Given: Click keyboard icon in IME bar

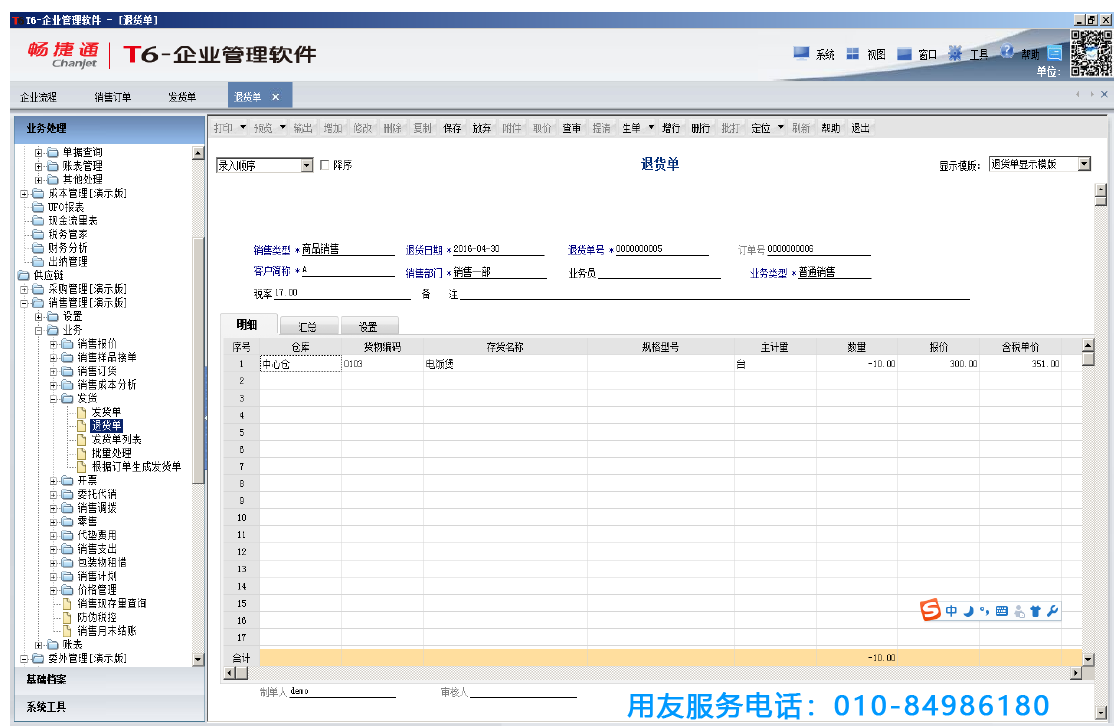Looking at the screenshot, I should pyautogui.click(x=1002, y=611).
